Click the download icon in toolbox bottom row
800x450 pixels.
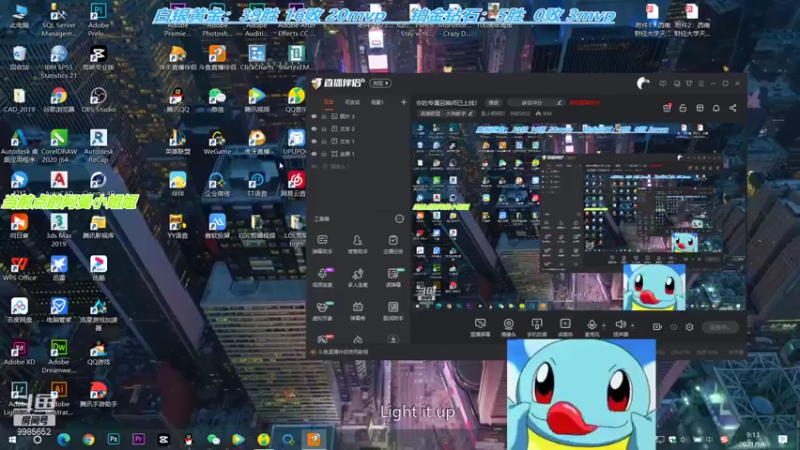(393, 339)
